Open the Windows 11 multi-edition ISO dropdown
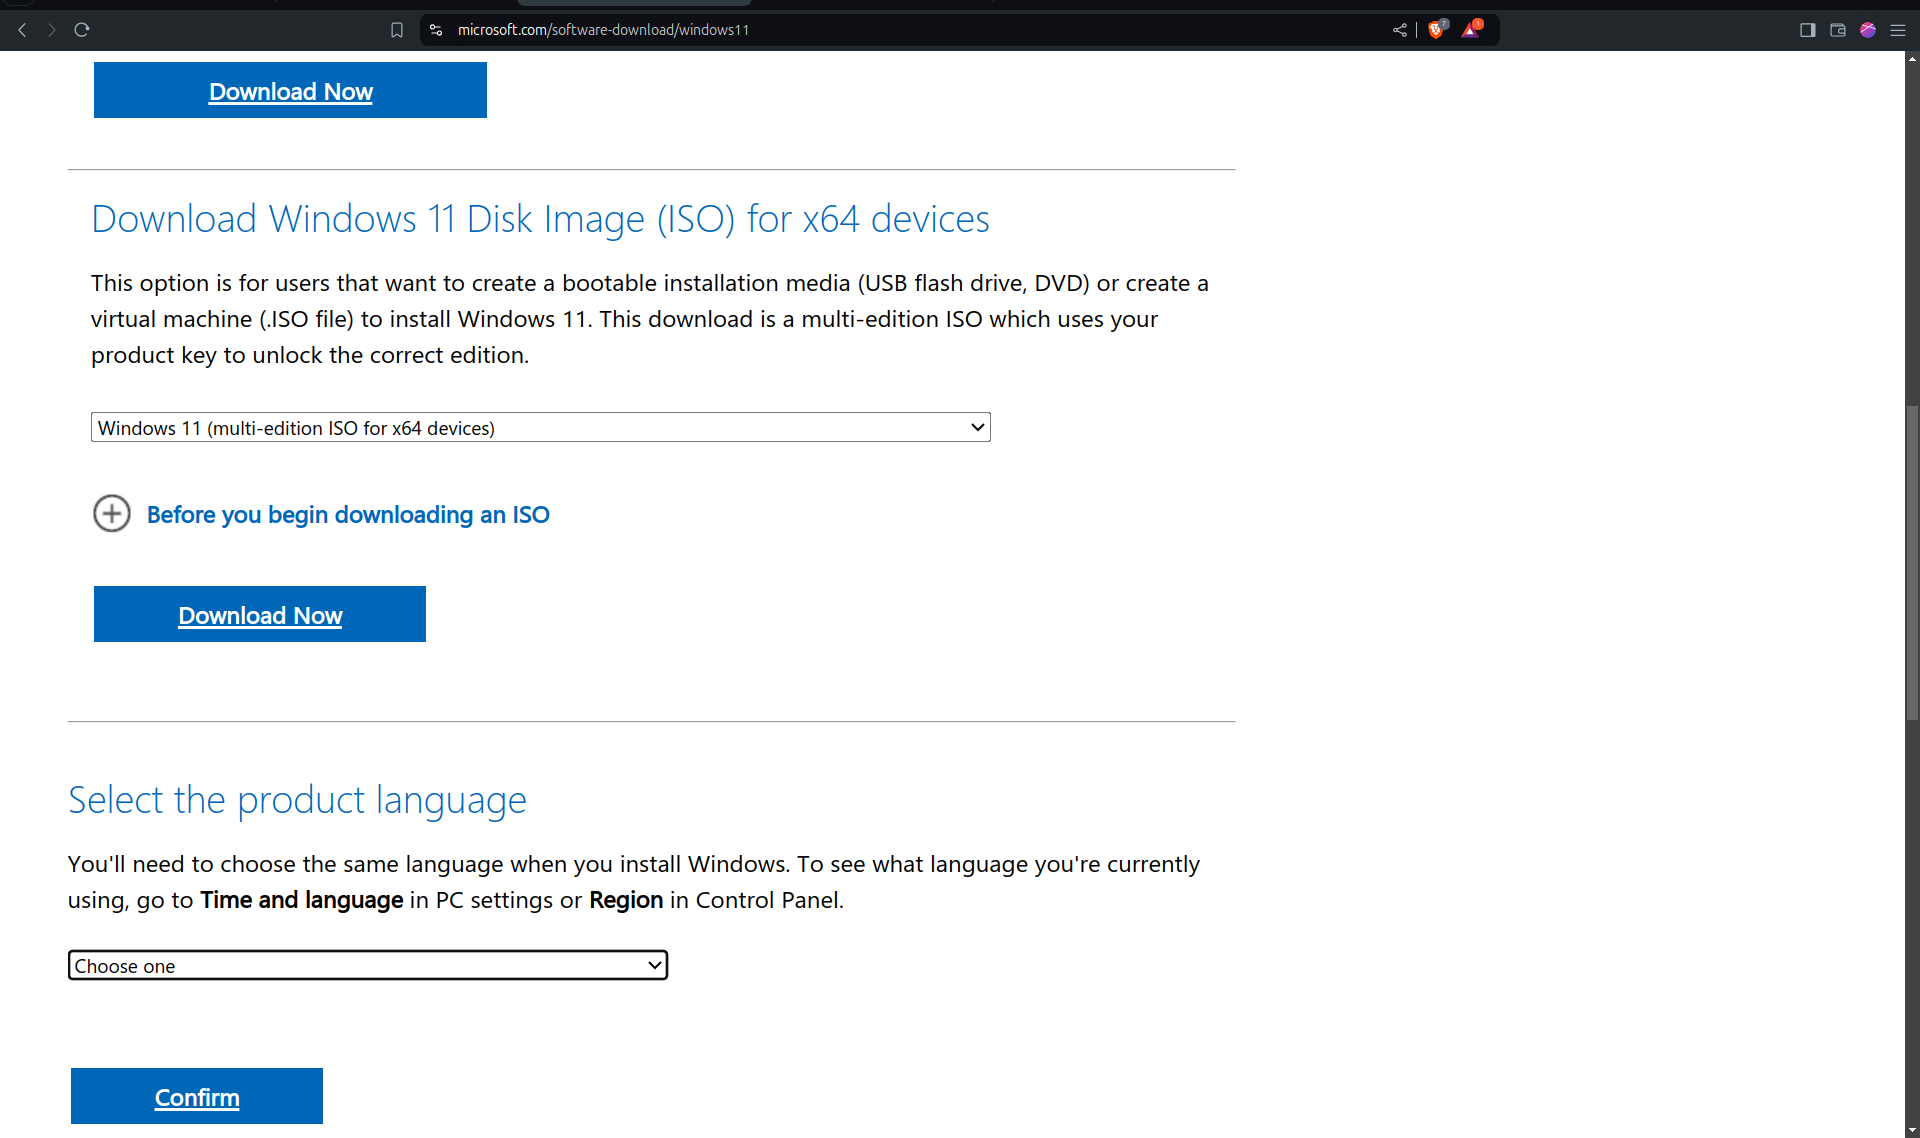This screenshot has width=1920, height=1138. point(540,427)
